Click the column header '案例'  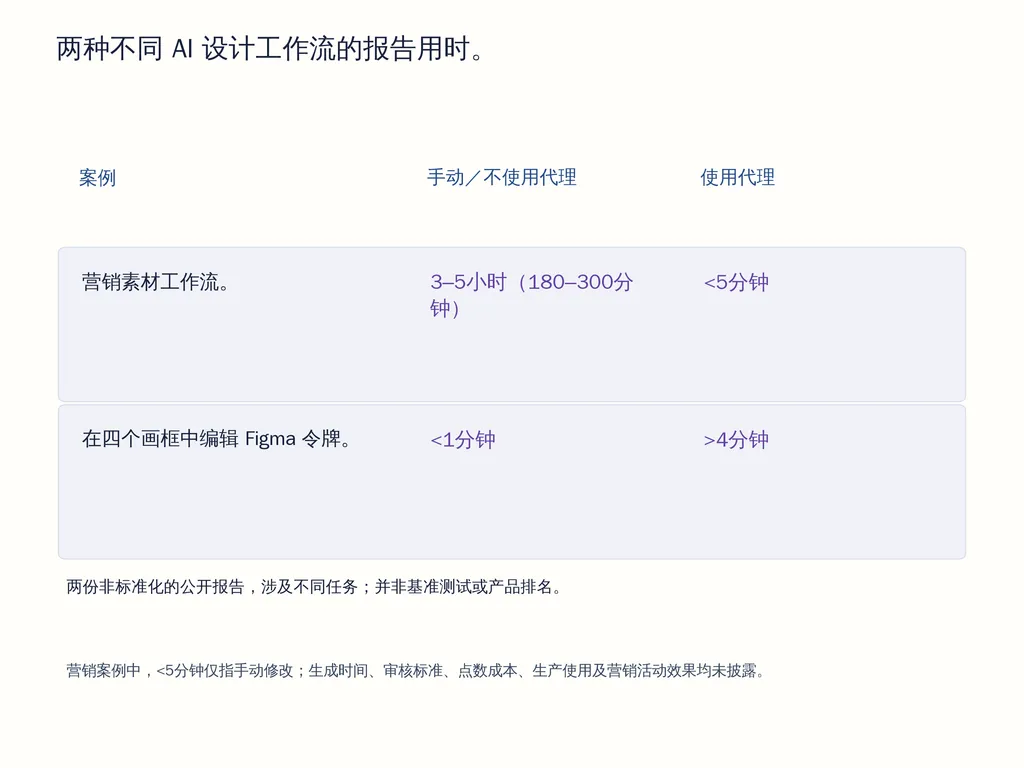pos(97,178)
